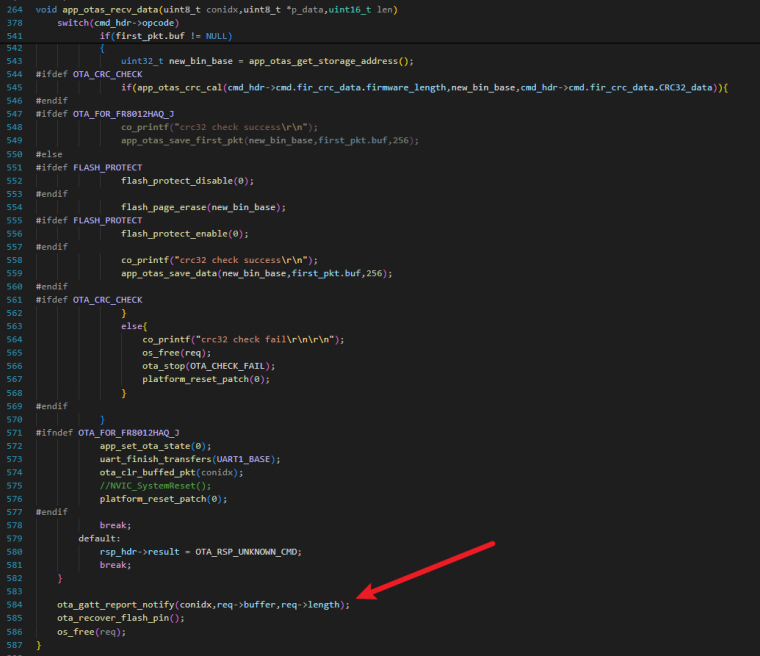Click #ifndef OTA_FOR_FR8012HAQ_J on line 571
The width and height of the screenshot is (760, 656).
[108, 432]
